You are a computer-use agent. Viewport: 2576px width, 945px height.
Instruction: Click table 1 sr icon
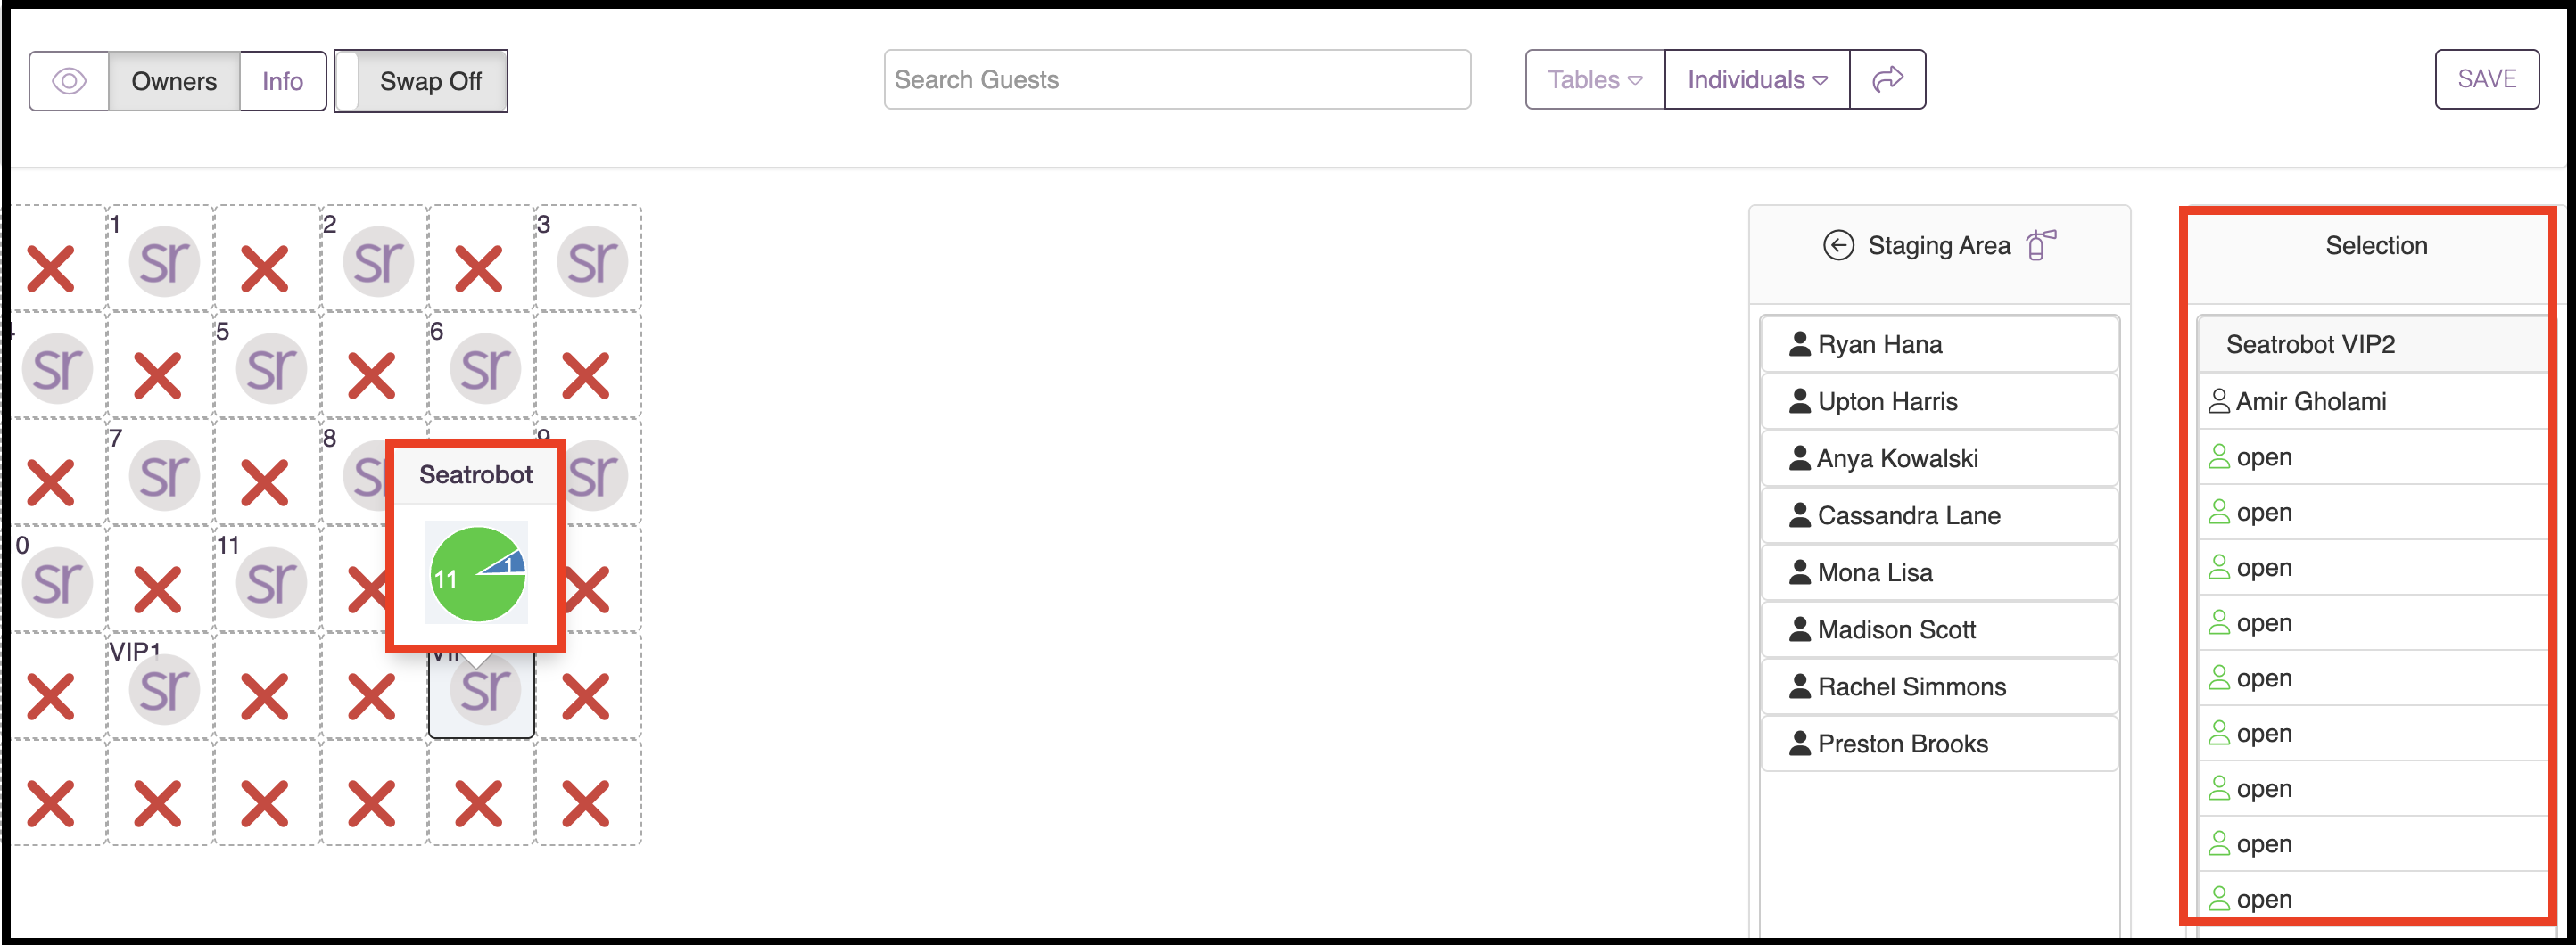[164, 261]
